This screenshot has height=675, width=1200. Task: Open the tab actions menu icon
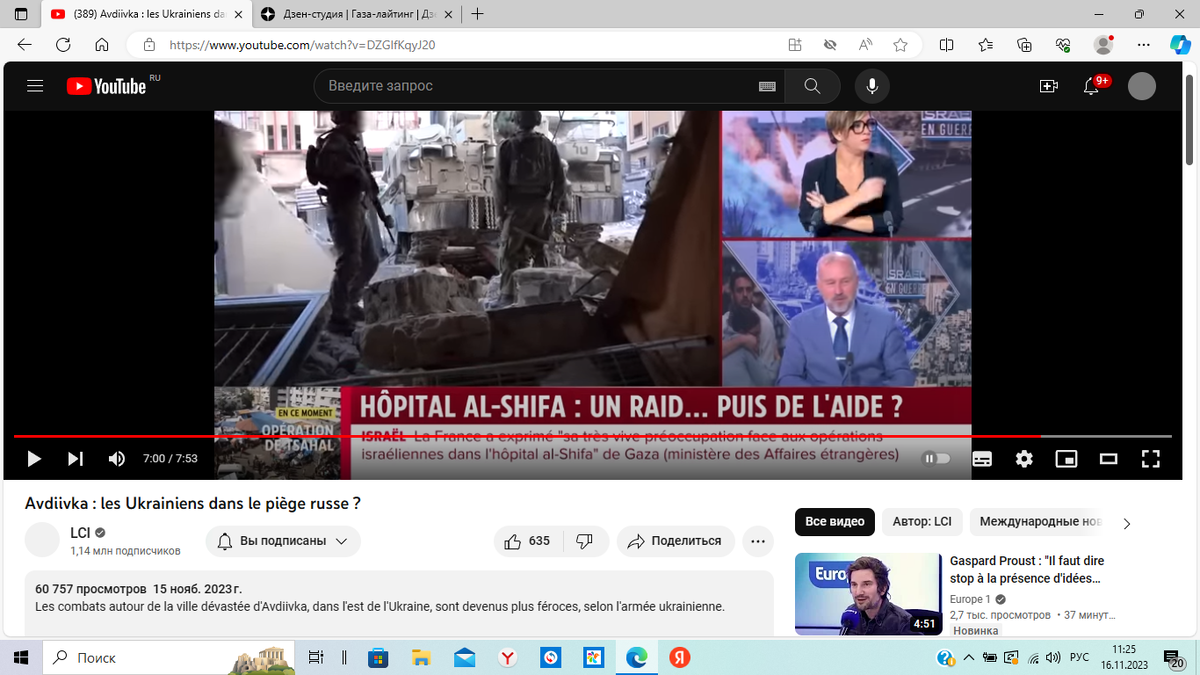pyautogui.click(x=21, y=14)
